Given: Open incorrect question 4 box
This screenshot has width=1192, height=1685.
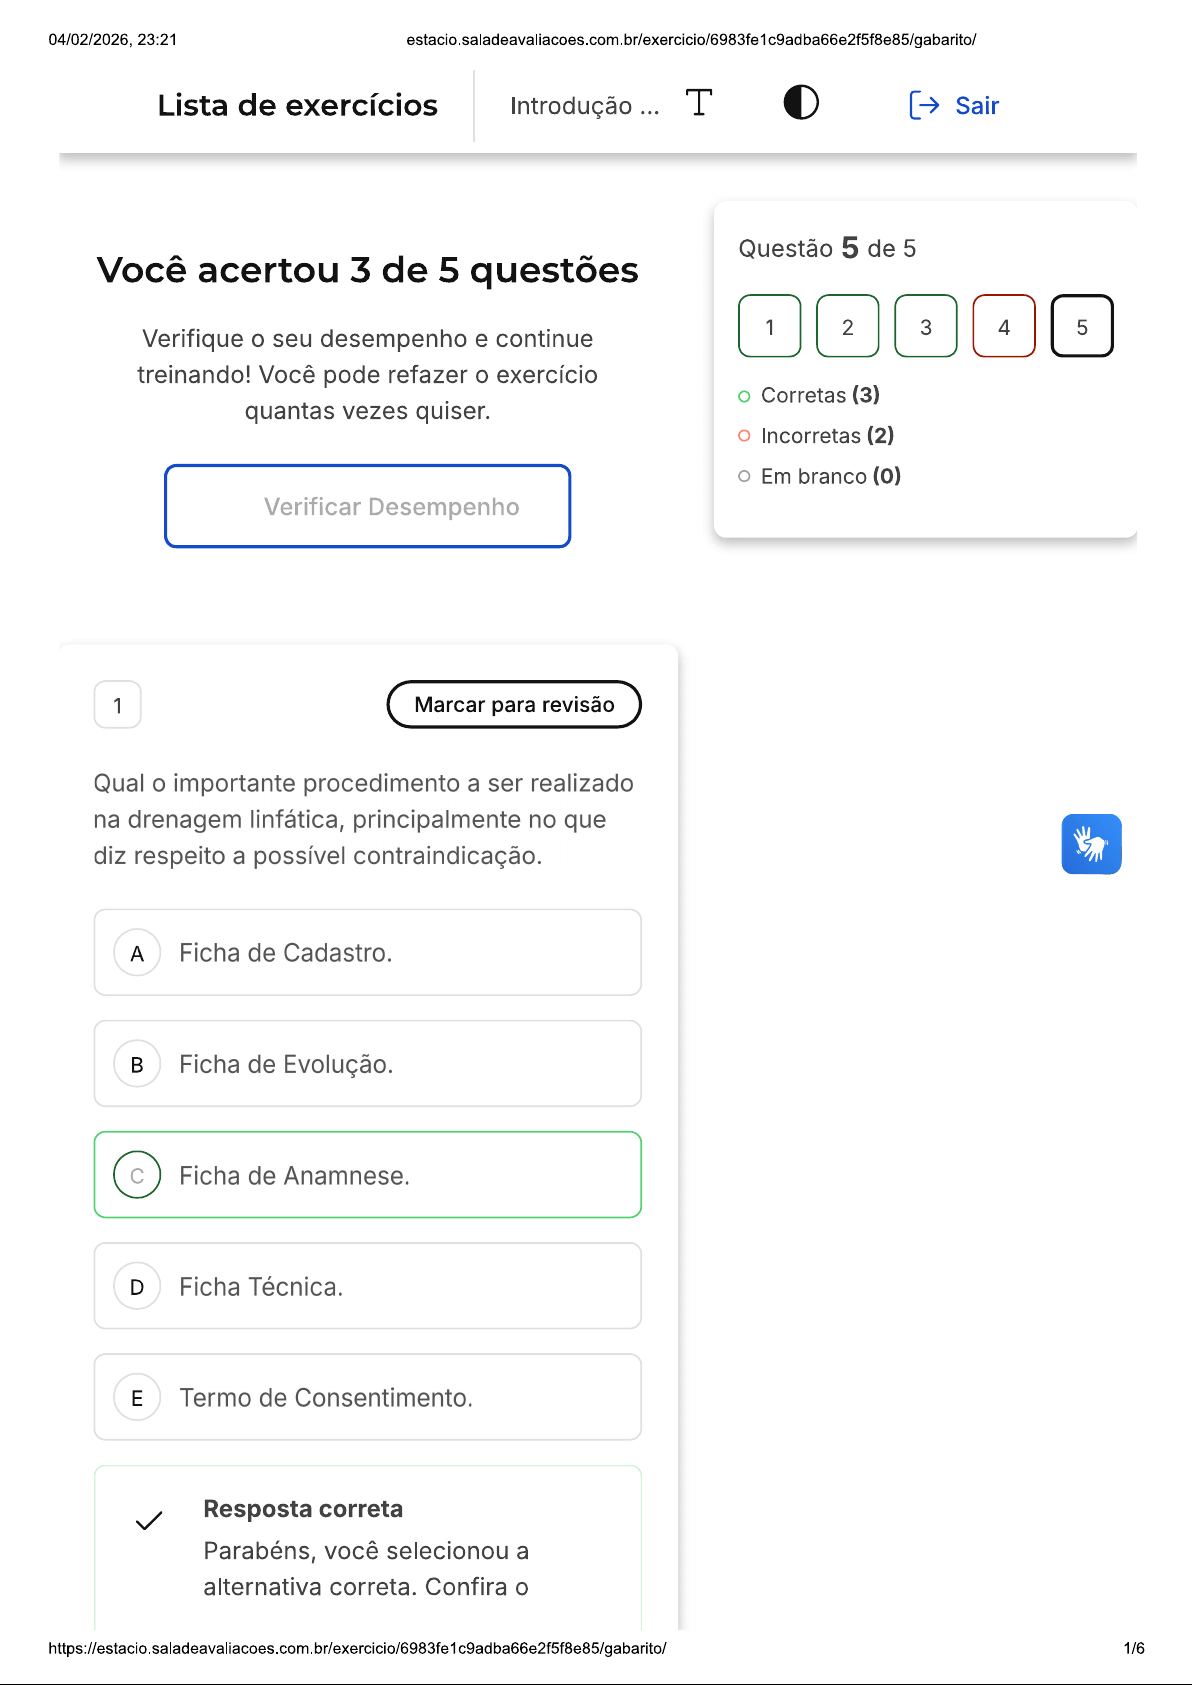Looking at the screenshot, I should 1004,326.
